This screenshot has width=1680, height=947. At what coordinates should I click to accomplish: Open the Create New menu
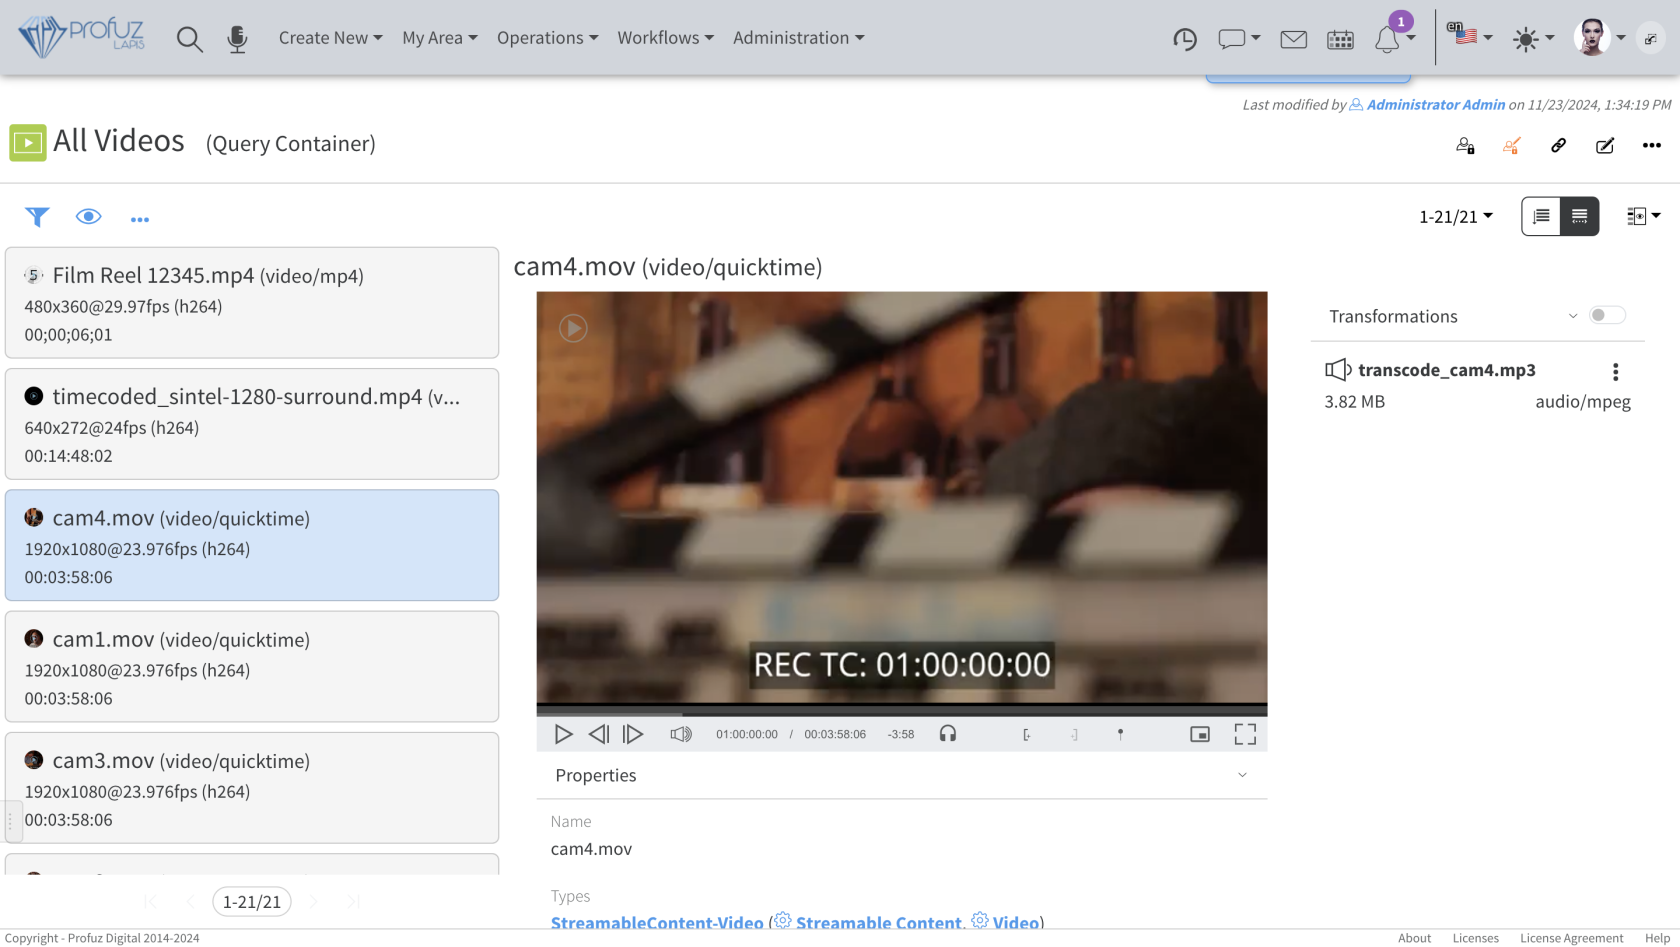330,38
